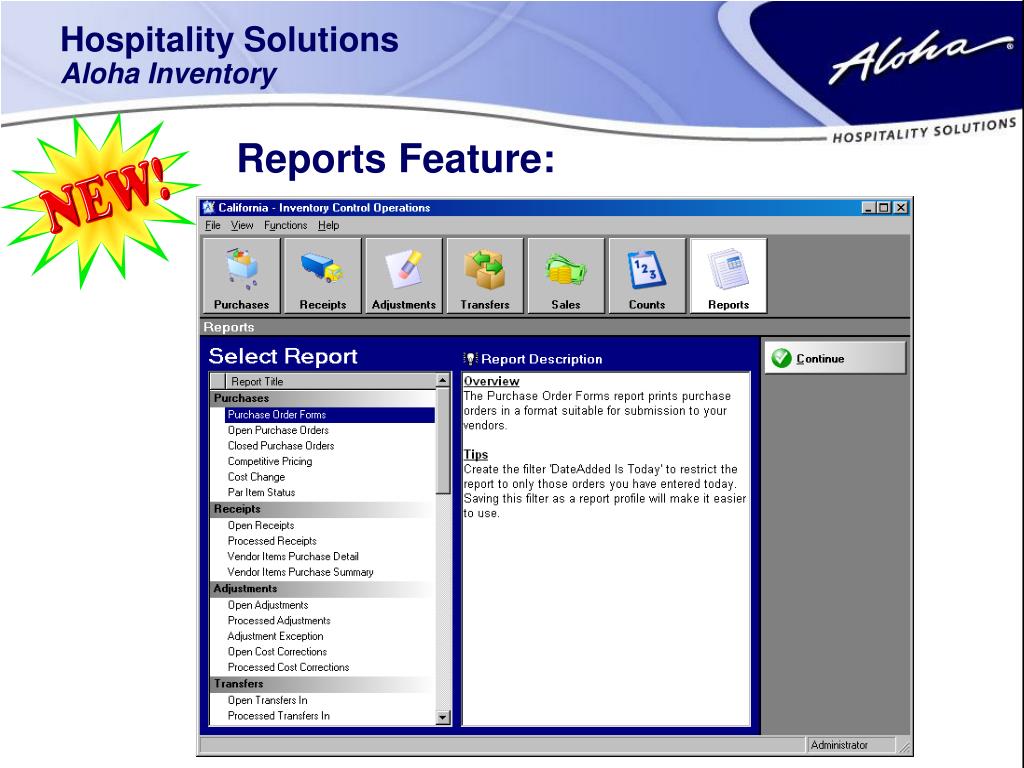Select the Adjustment Exception report
Image resolution: width=1024 pixels, height=768 pixels.
[x=275, y=637]
